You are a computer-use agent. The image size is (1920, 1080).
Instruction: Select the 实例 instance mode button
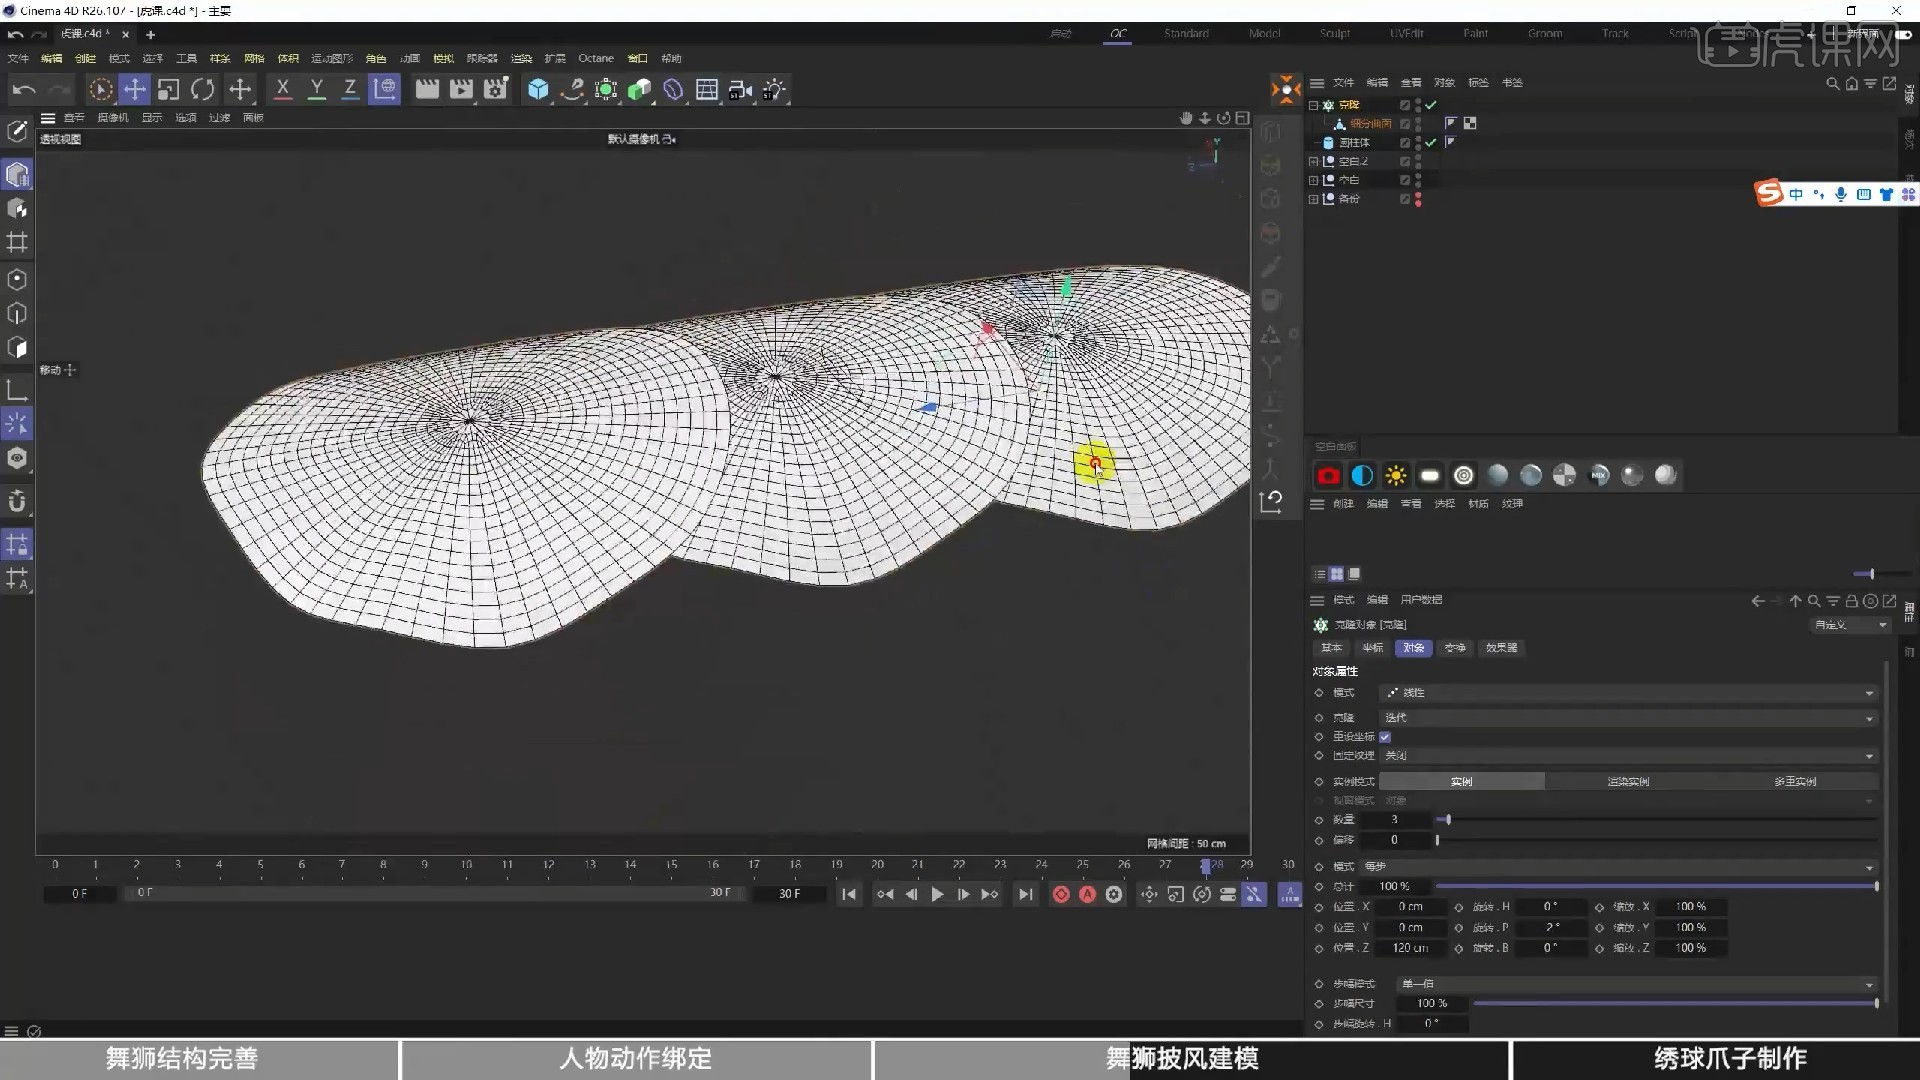point(1462,782)
